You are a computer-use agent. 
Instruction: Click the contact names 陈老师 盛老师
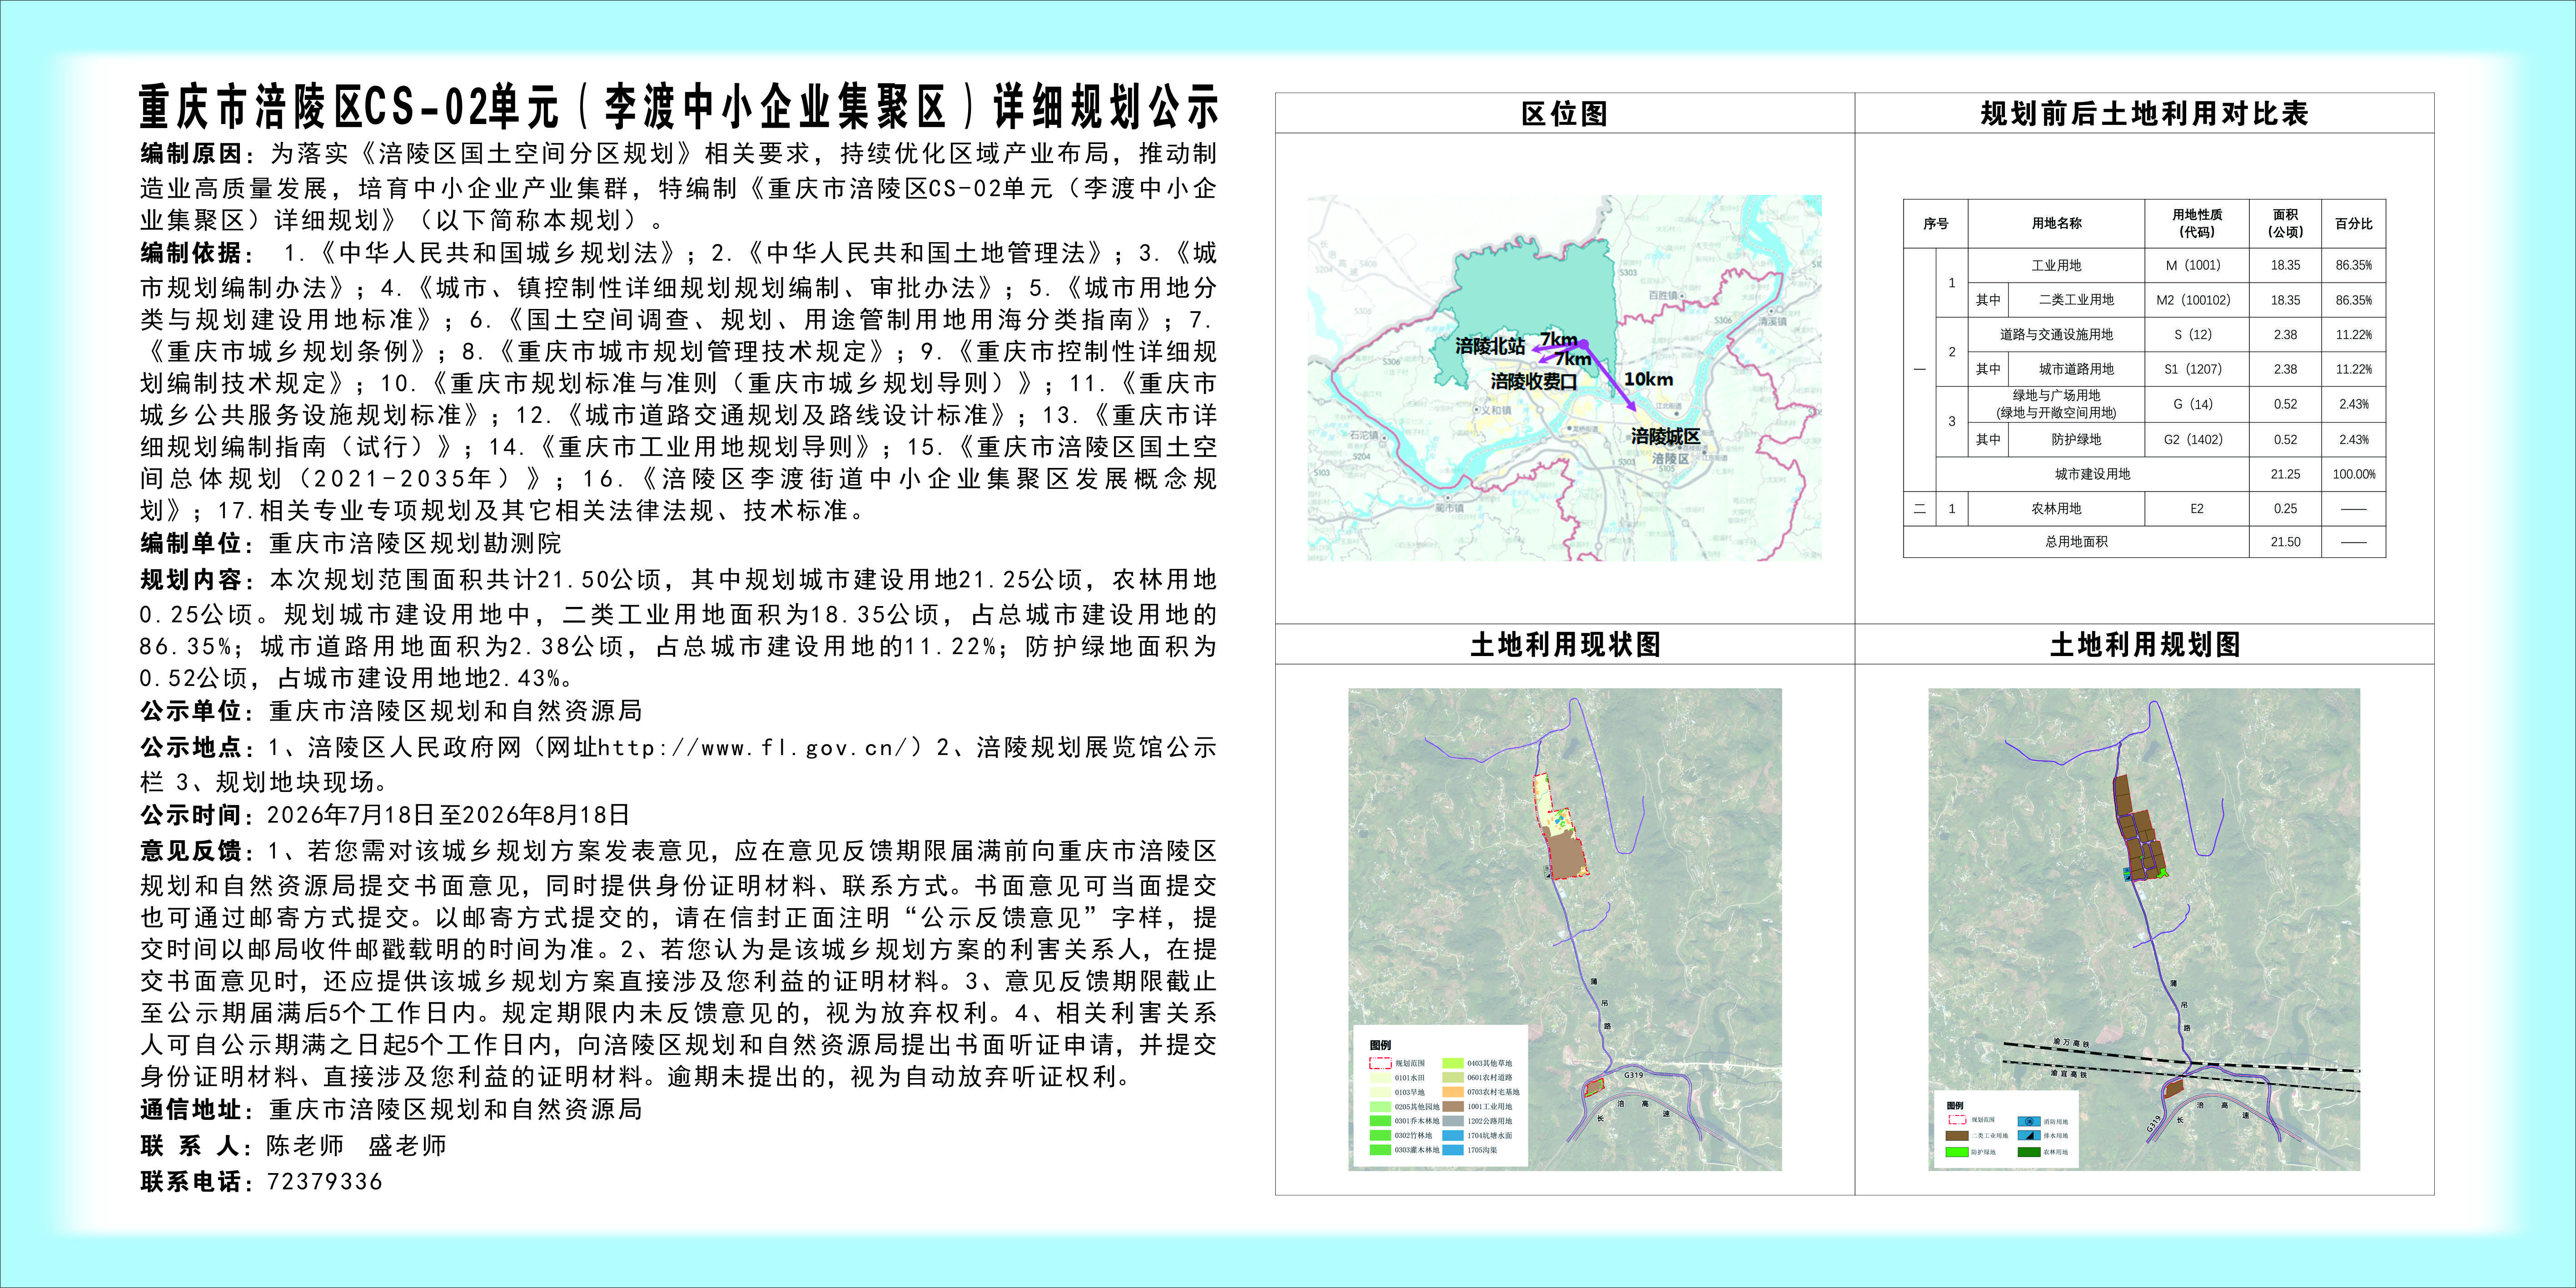coord(356,1145)
